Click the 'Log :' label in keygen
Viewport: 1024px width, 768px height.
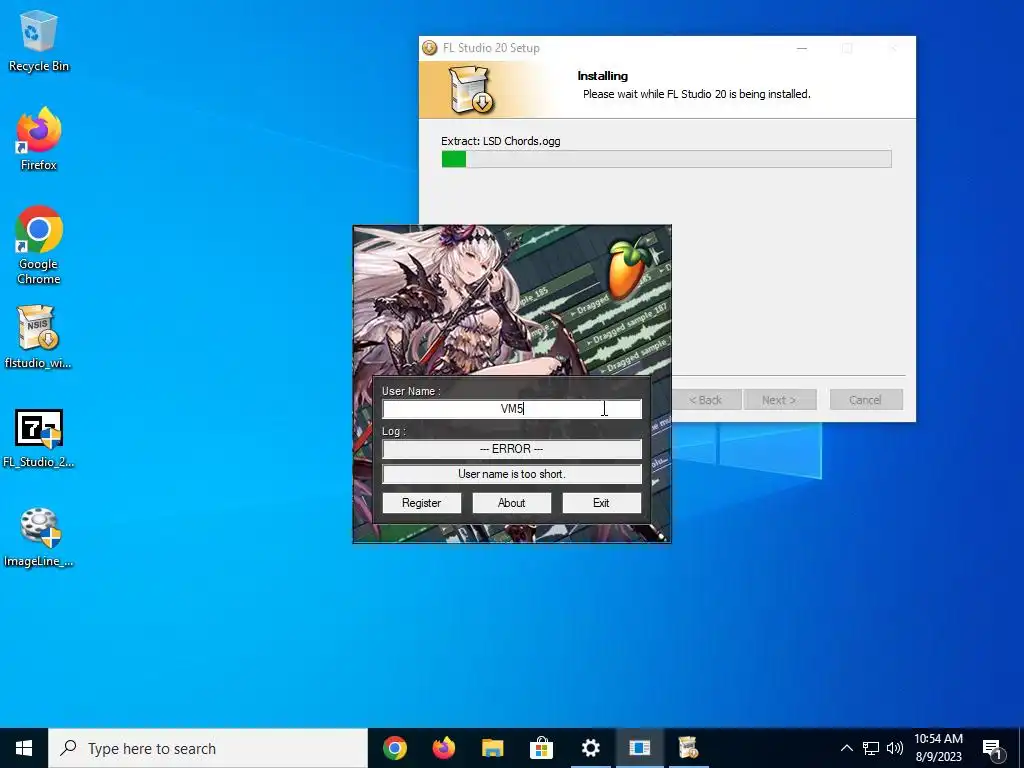[394, 432]
